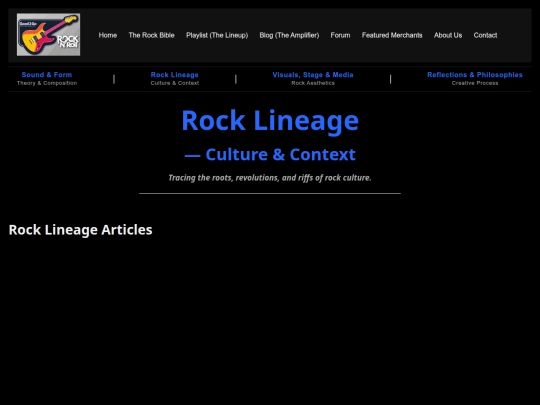
Task: Click the Rock N Roll guitar logo
Action: tap(49, 34)
